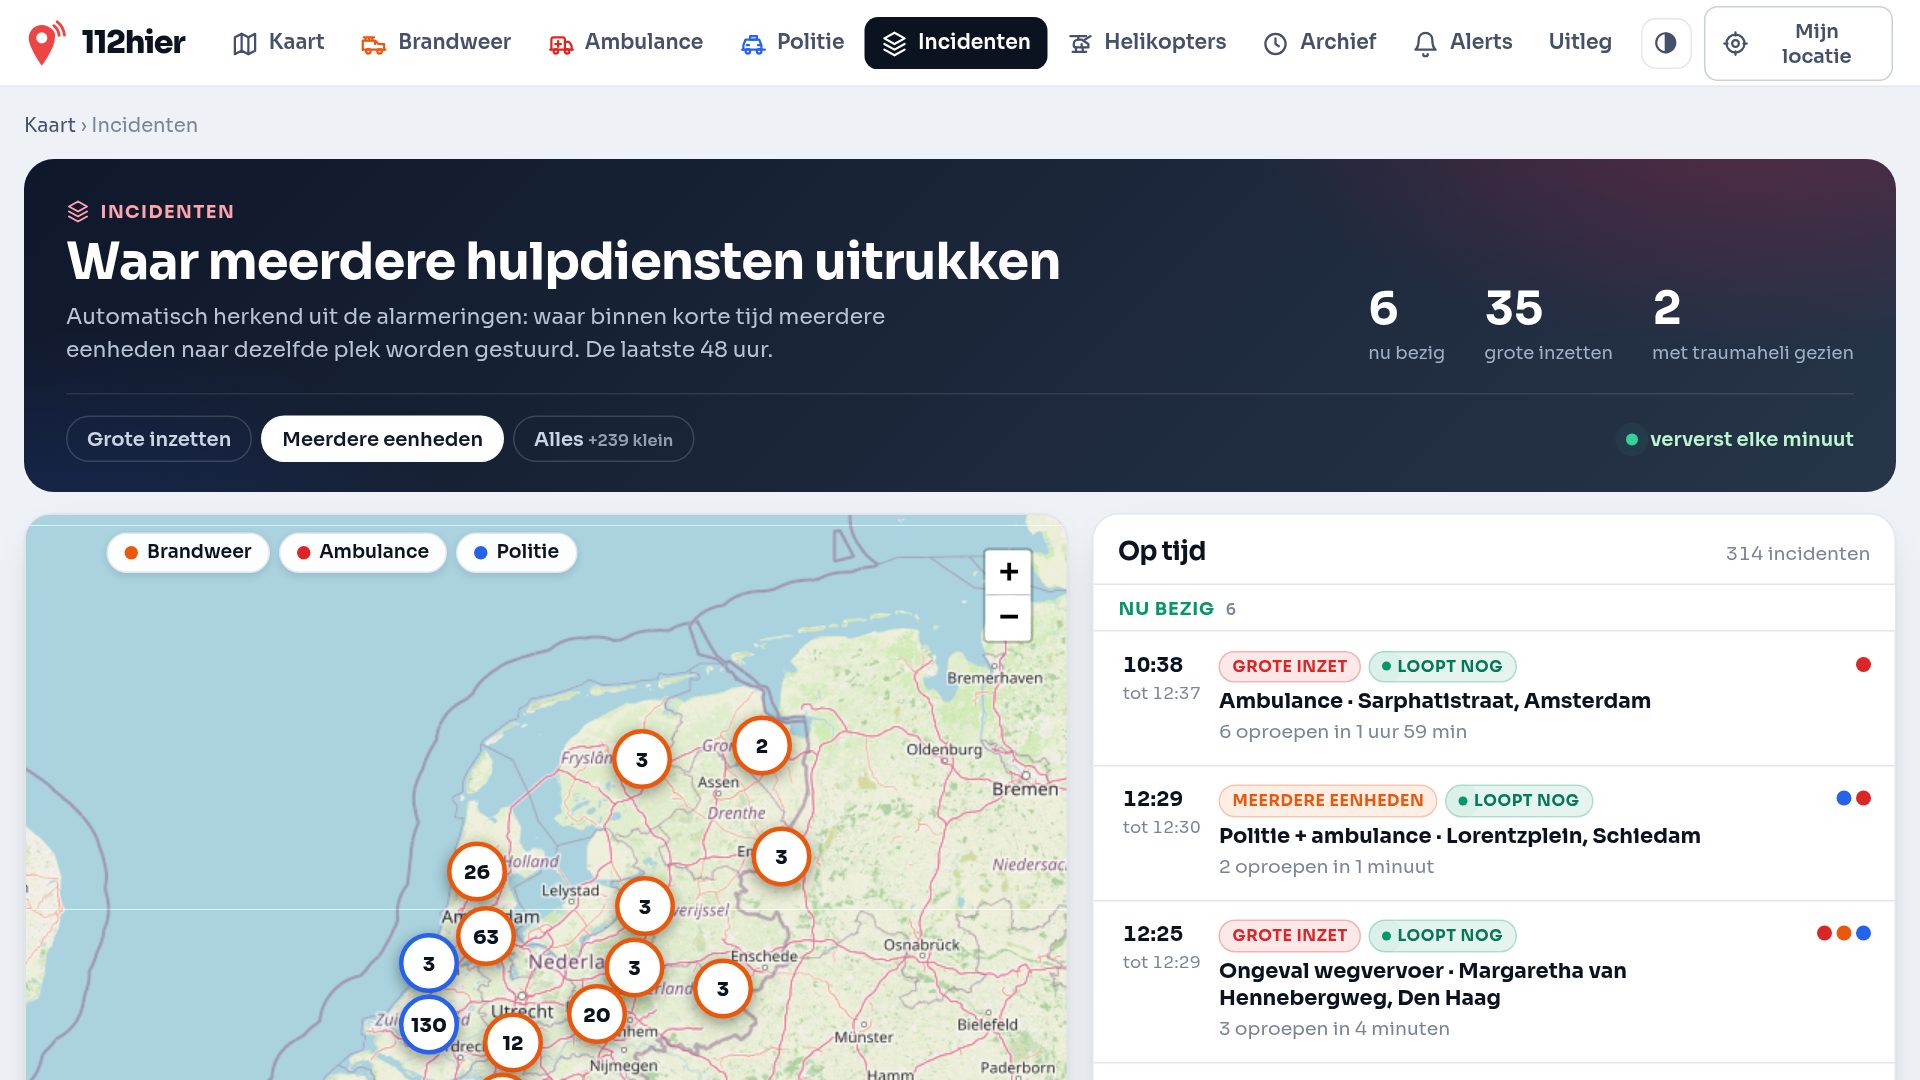Show Alles +239 klein filter
The width and height of the screenshot is (1920, 1080).
click(x=603, y=439)
